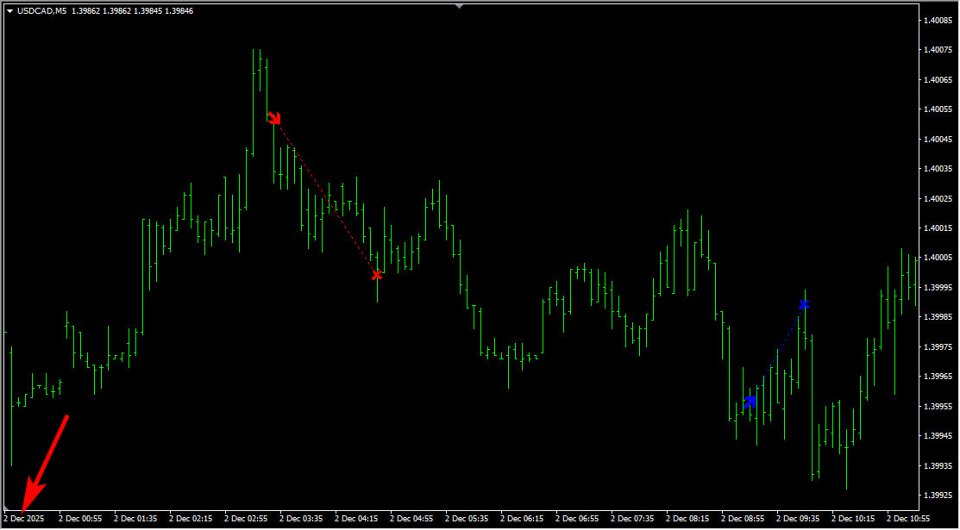Click the USDCAD,M5 chart title text
This screenshot has width=960, height=530.
(x=42, y=11)
